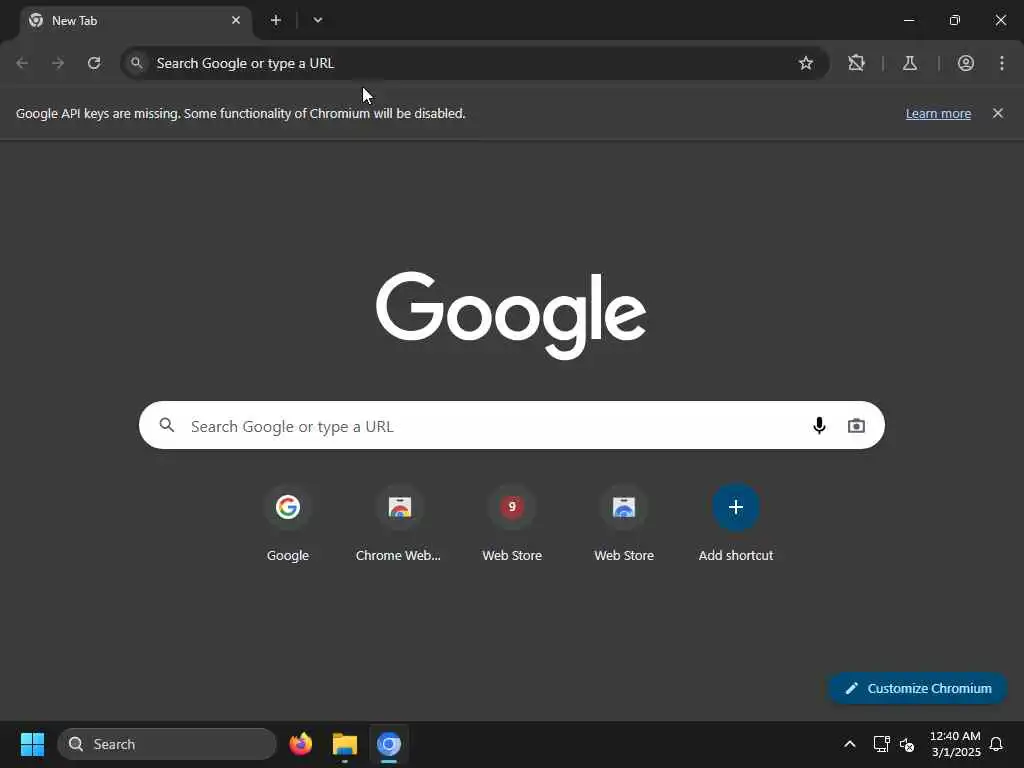Screen dimensions: 1024x768
Task: Open the Learn more link
Action: click(x=938, y=114)
